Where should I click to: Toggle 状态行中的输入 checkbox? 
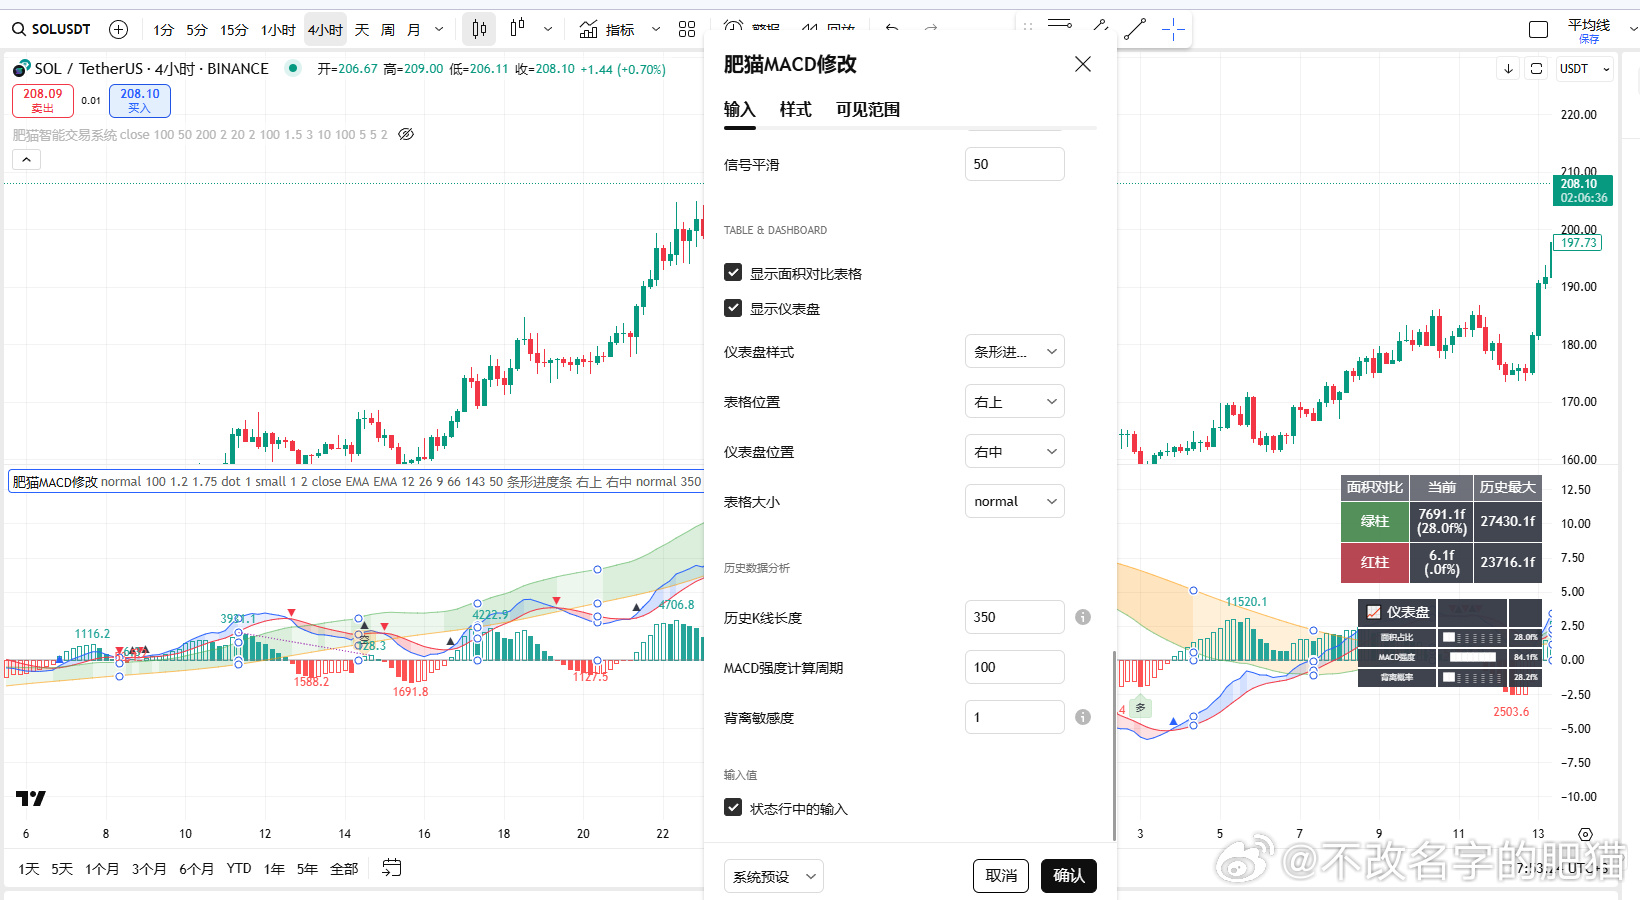tap(733, 807)
